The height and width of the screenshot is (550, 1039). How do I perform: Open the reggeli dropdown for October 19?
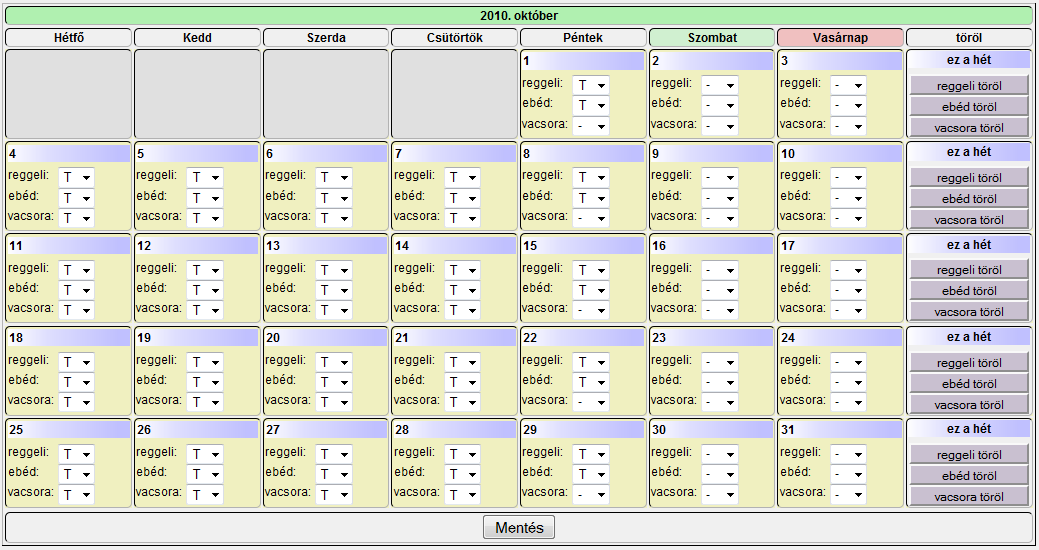click(x=205, y=362)
